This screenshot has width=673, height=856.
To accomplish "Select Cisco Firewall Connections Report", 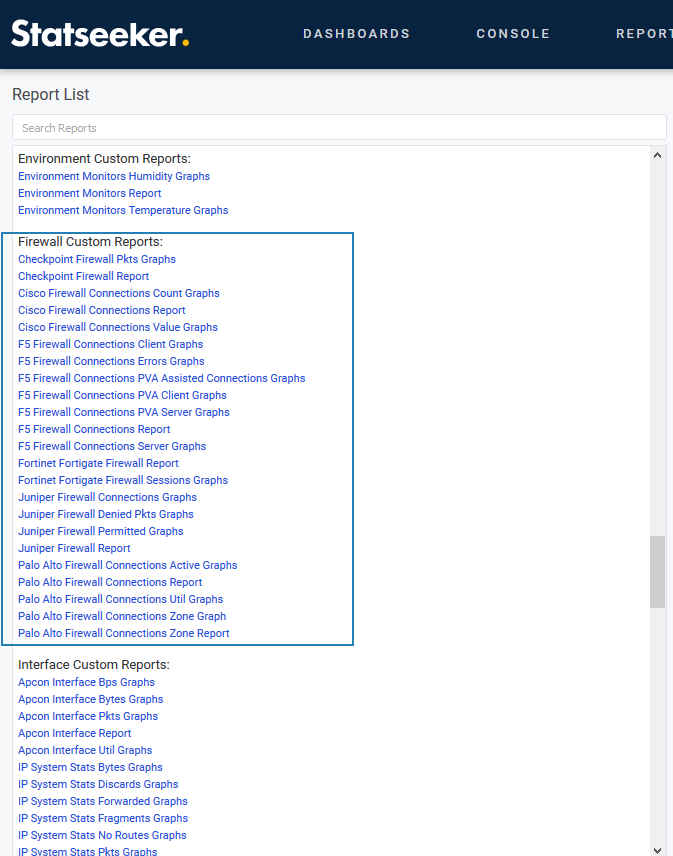I will 102,310.
